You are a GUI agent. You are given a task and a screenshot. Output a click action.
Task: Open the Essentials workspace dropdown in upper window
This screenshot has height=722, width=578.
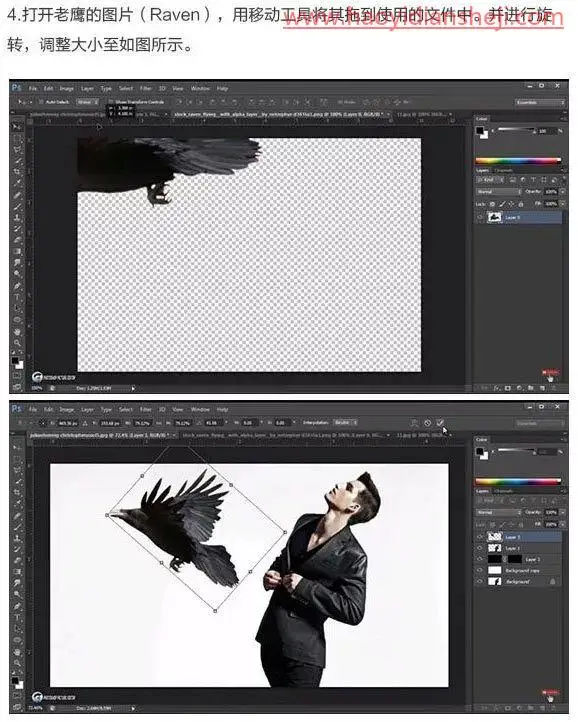click(540, 102)
